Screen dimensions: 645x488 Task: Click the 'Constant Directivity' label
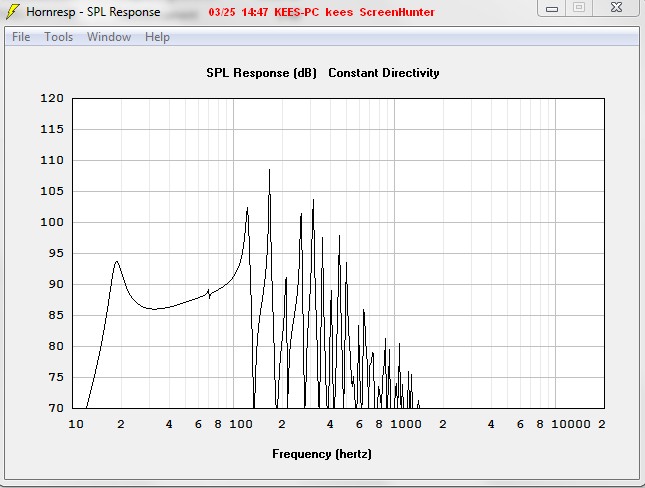click(383, 73)
